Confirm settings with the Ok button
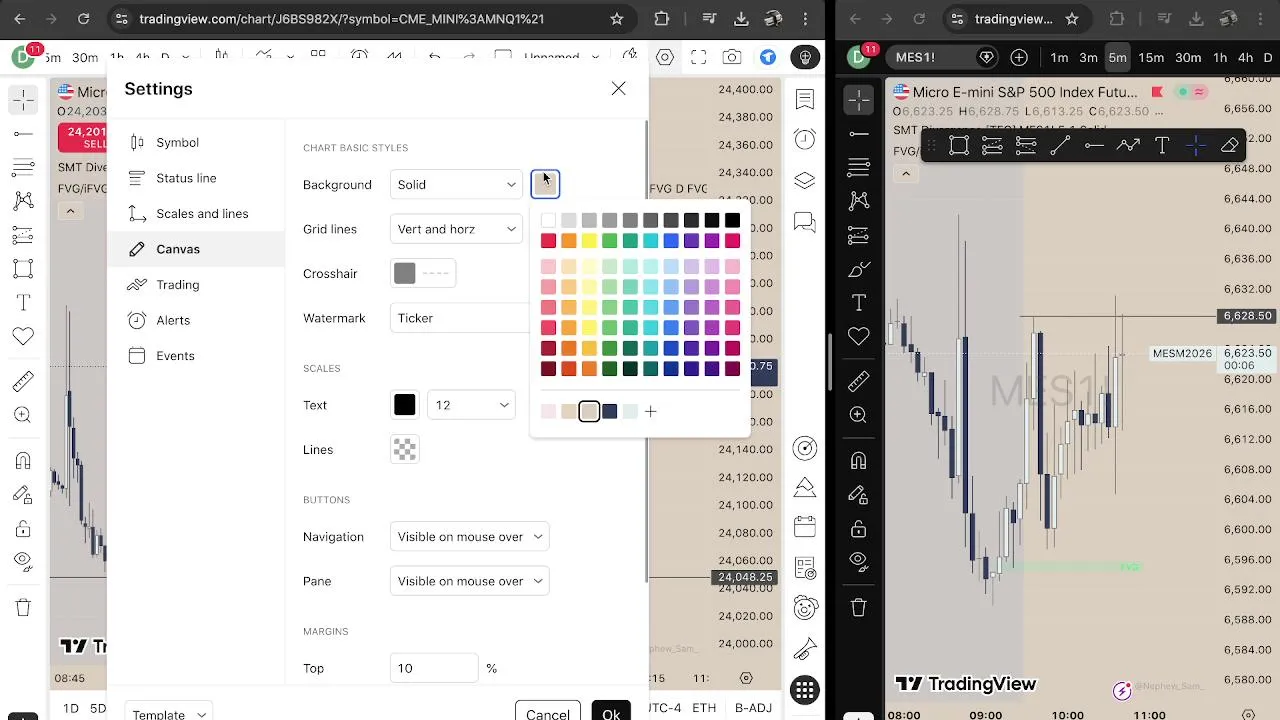Viewport: 1280px width, 720px height. pos(611,712)
